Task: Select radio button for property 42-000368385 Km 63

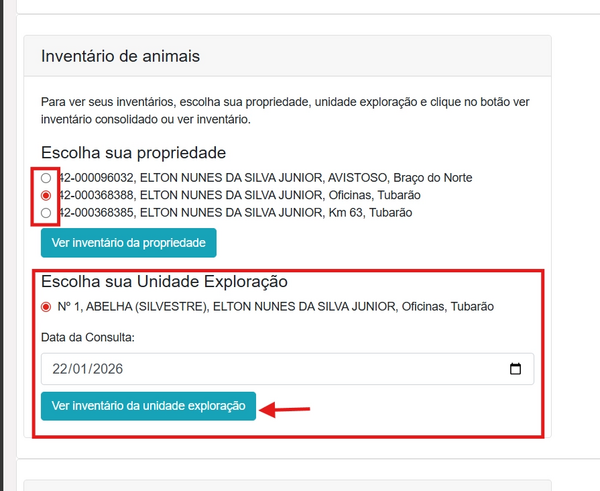Action: (46, 213)
